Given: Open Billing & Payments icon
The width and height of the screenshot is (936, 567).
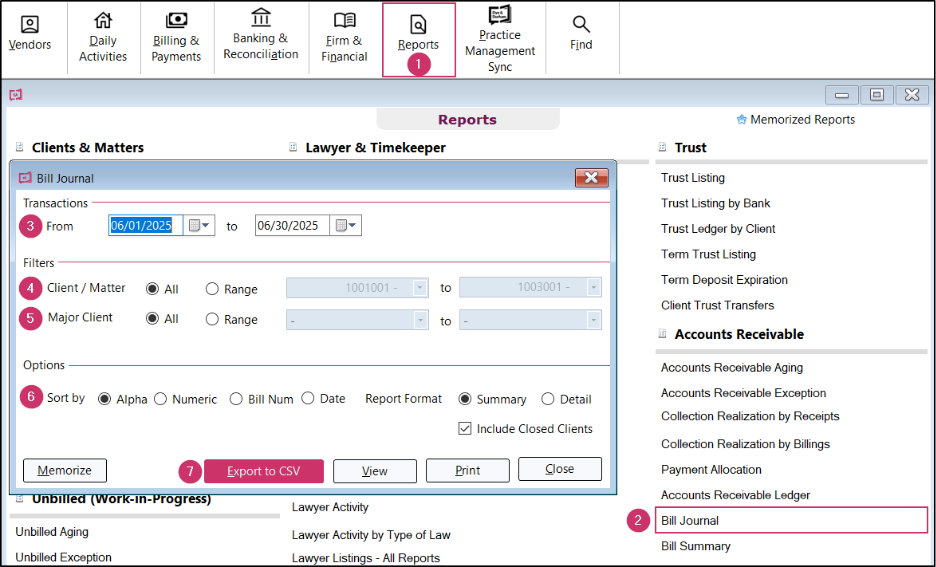Looking at the screenshot, I should click(176, 20).
